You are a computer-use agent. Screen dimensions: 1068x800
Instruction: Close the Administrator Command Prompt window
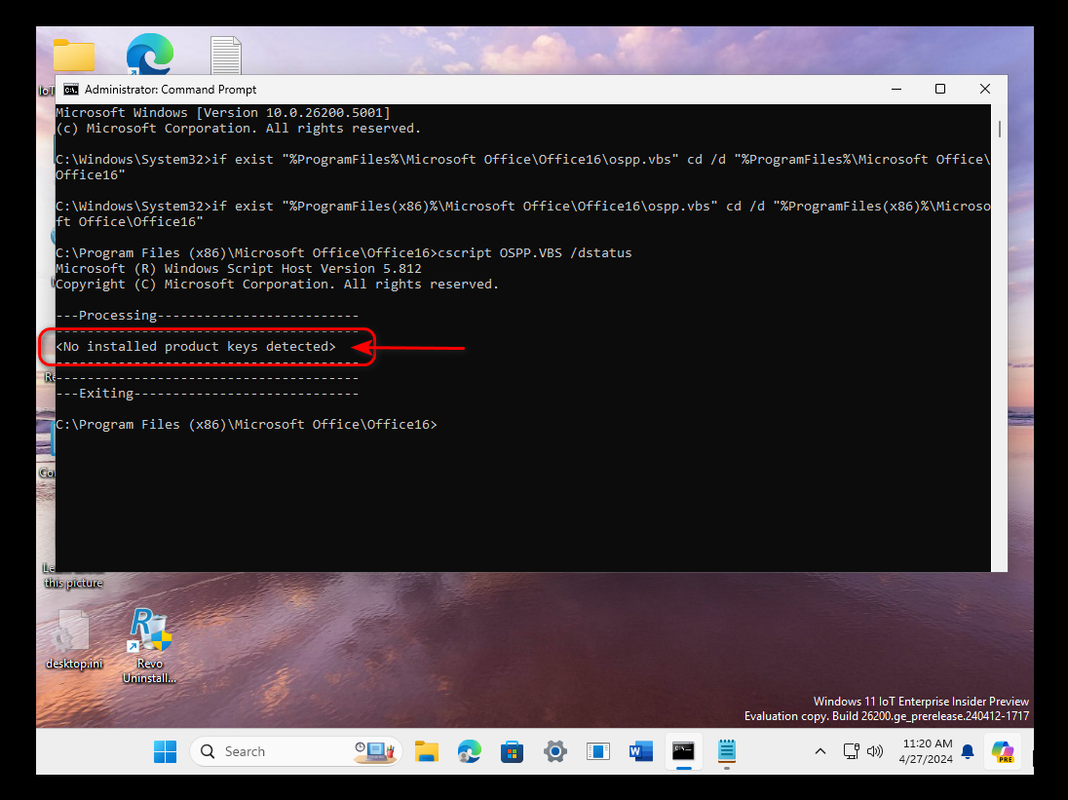click(985, 89)
